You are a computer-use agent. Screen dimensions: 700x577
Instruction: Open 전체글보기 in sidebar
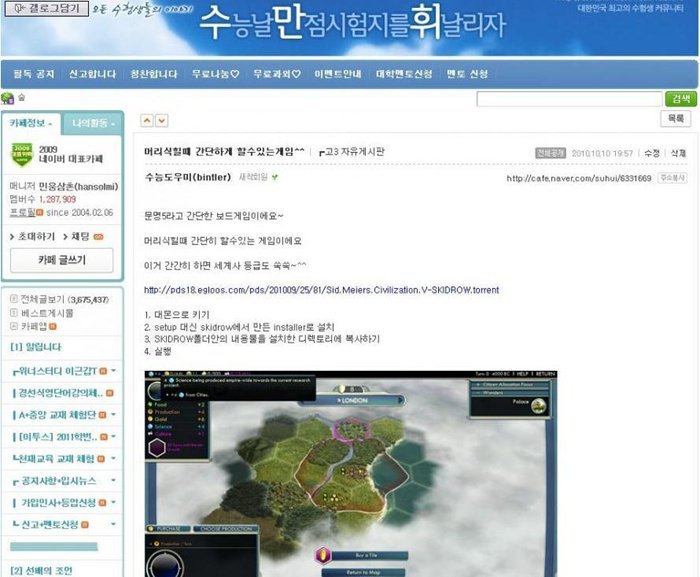pos(42,299)
